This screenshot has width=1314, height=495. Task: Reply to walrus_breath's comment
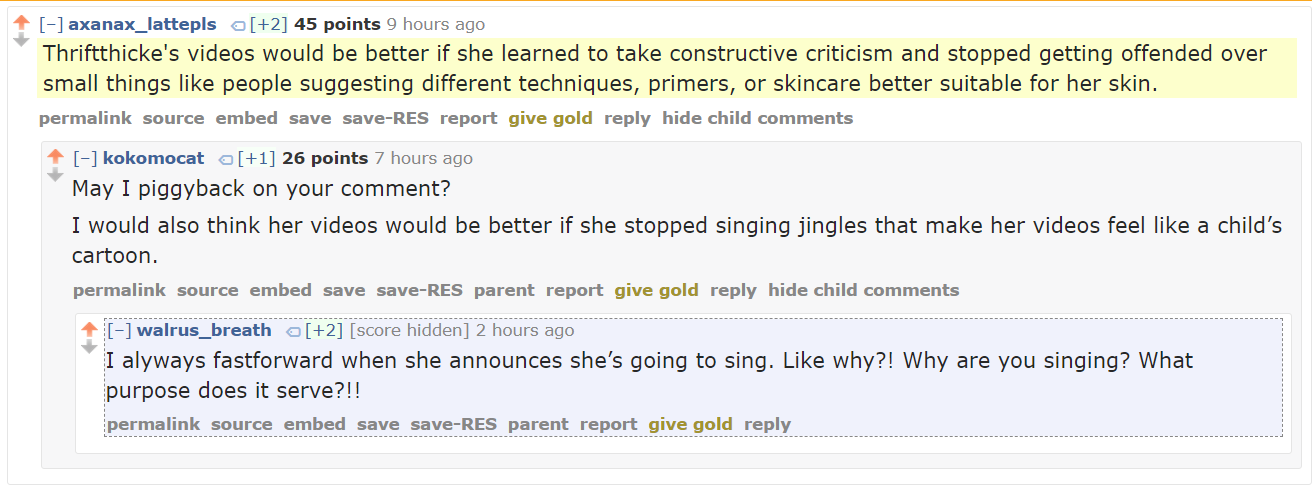pyautogui.click(x=767, y=424)
